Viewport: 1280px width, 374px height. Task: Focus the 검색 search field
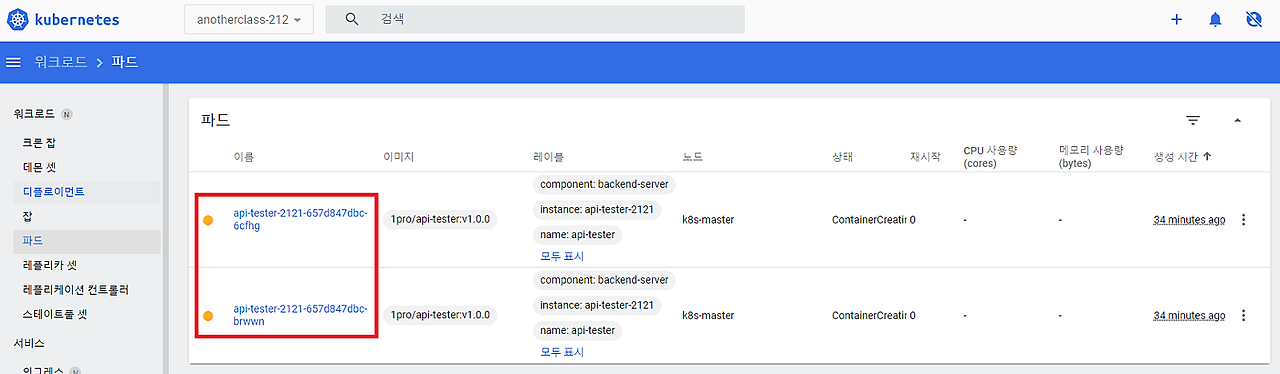tap(535, 19)
